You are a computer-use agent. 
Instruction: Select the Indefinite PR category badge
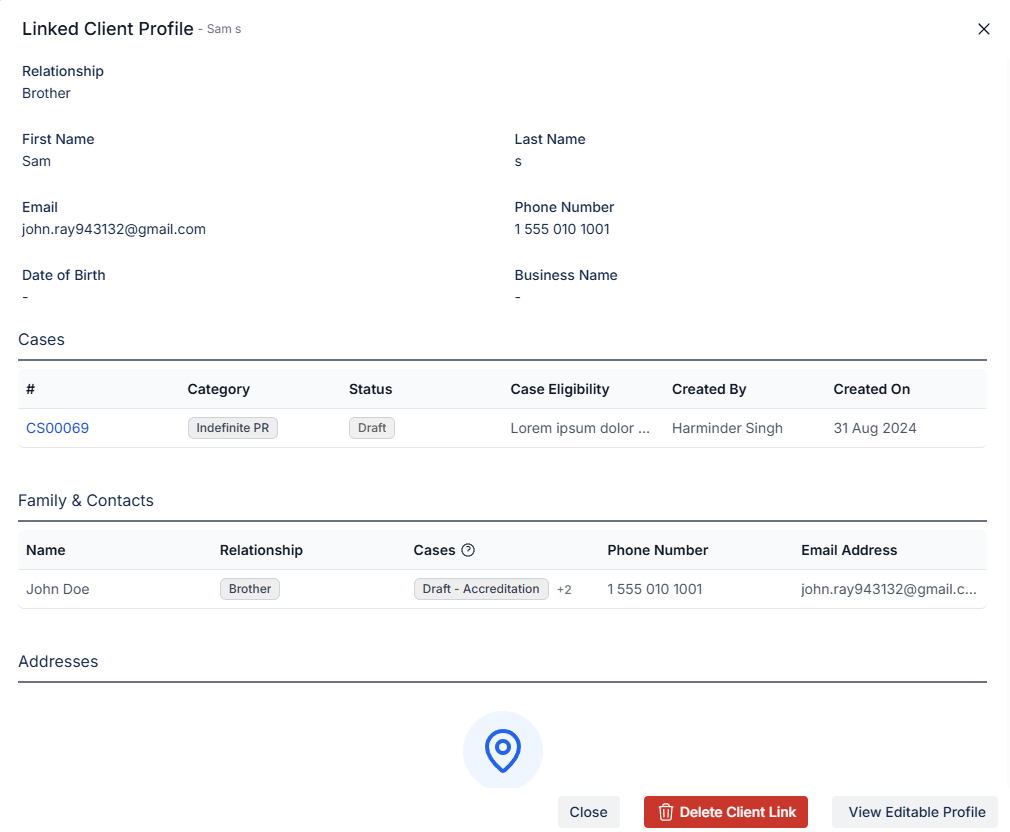(232, 427)
